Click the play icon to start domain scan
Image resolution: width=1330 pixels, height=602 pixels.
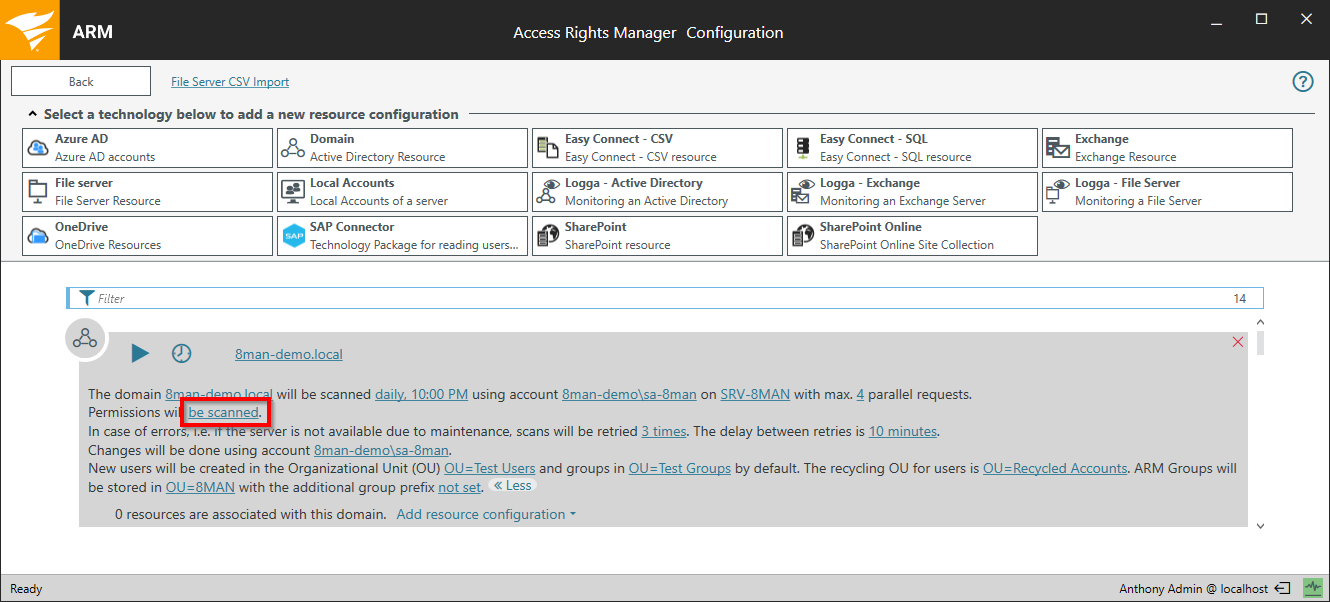[140, 353]
